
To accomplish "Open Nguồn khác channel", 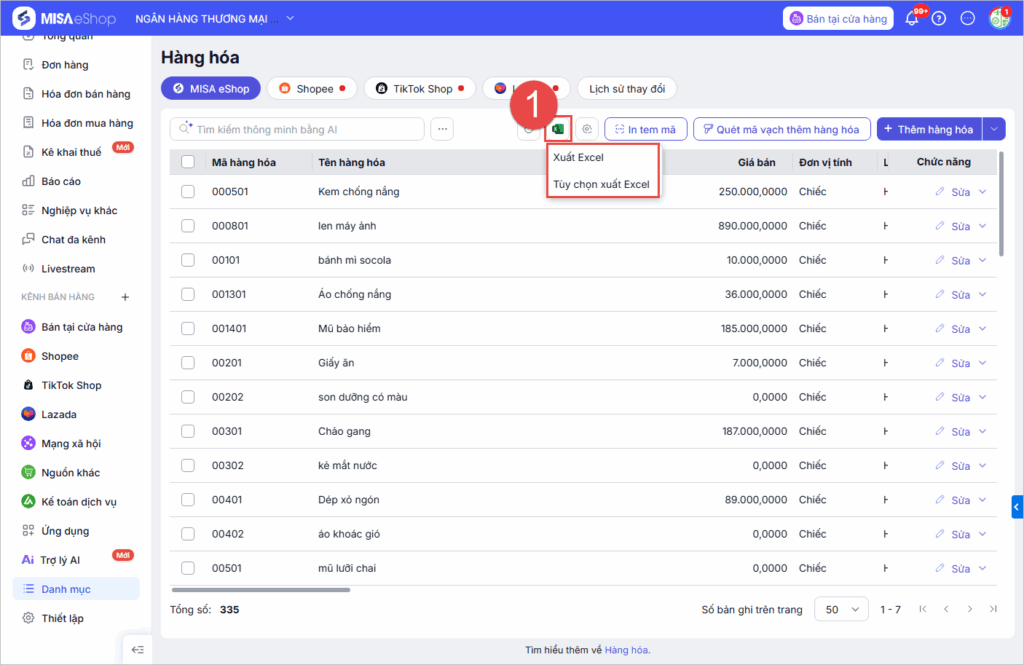I will coord(71,473).
